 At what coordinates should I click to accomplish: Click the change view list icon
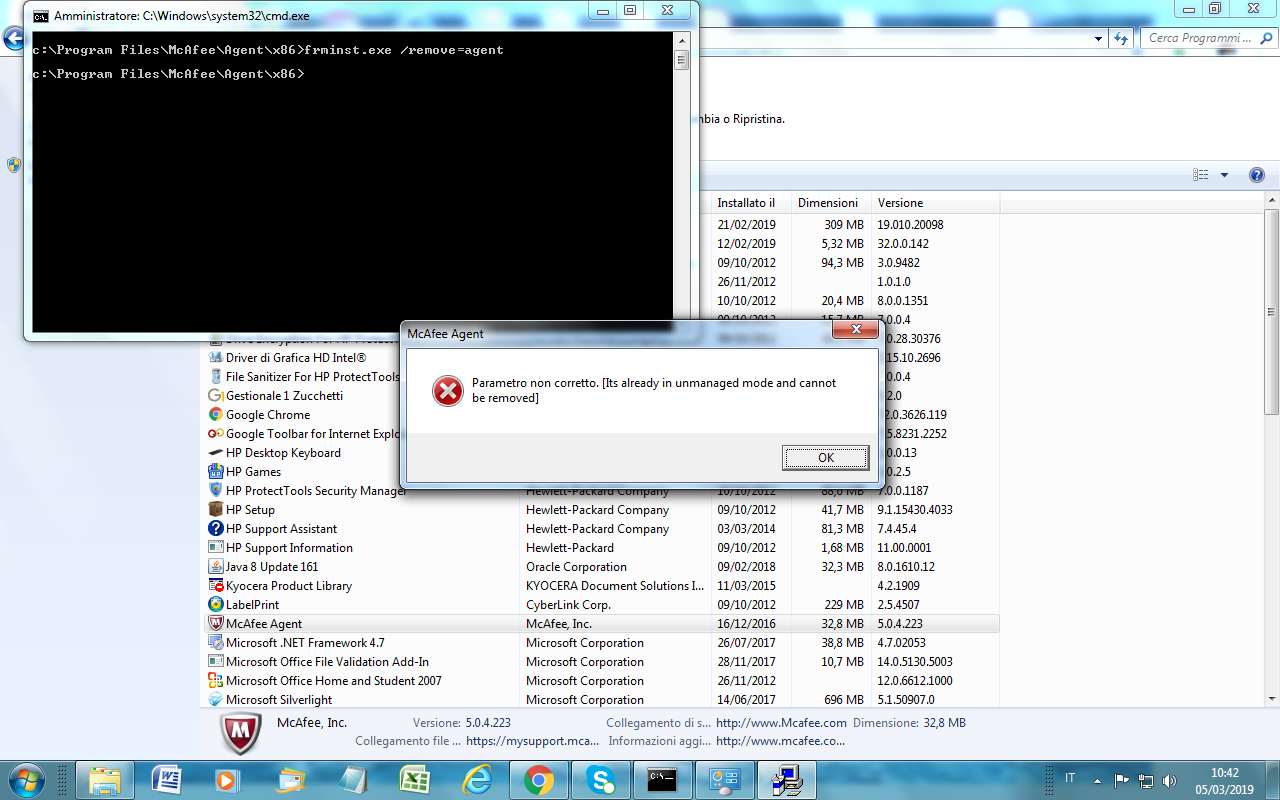pyautogui.click(x=1201, y=175)
